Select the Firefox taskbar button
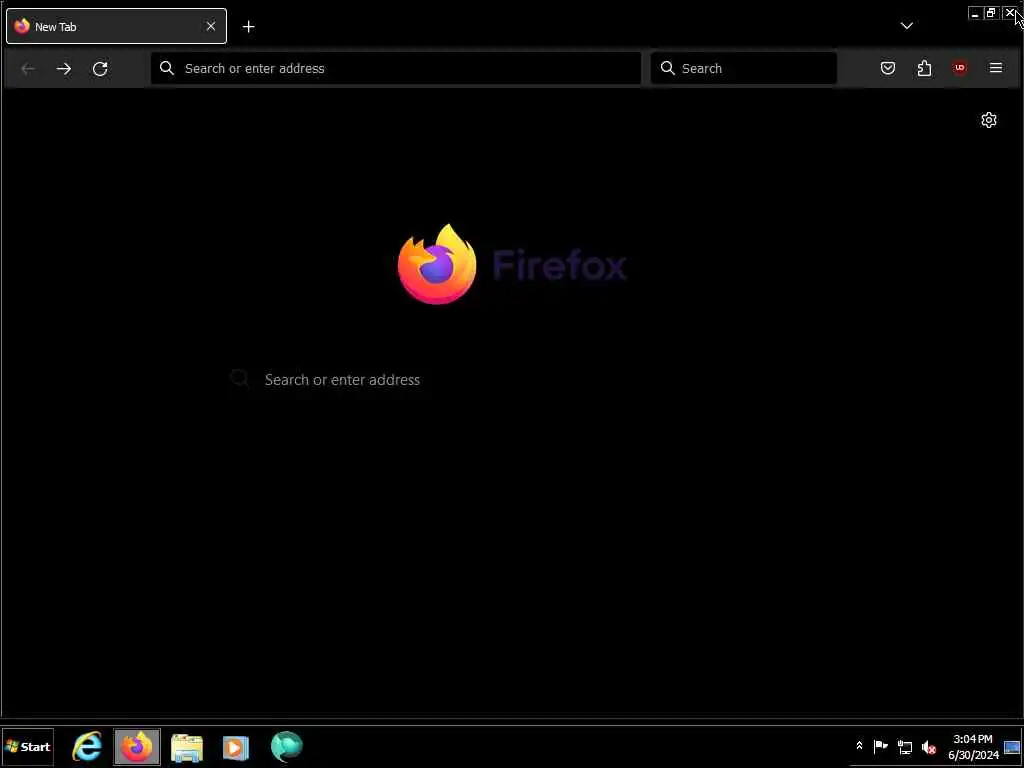 click(137, 746)
